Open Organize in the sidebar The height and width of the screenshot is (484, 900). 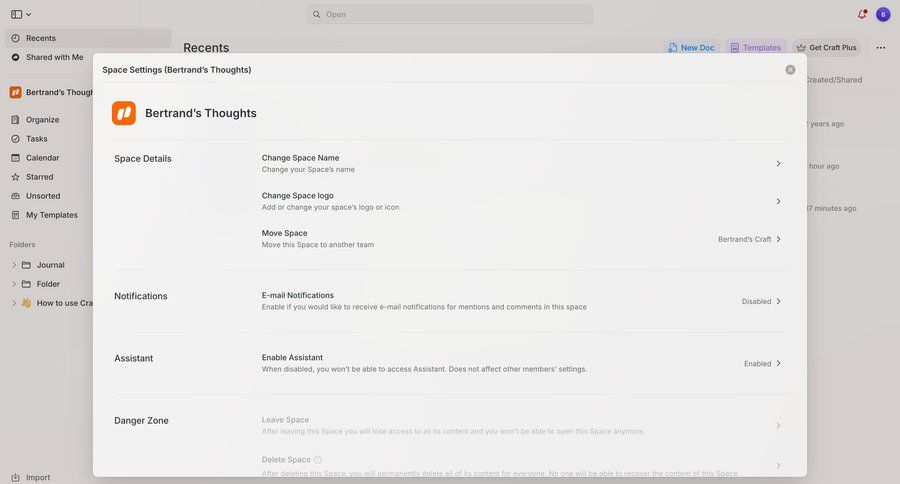click(42, 119)
